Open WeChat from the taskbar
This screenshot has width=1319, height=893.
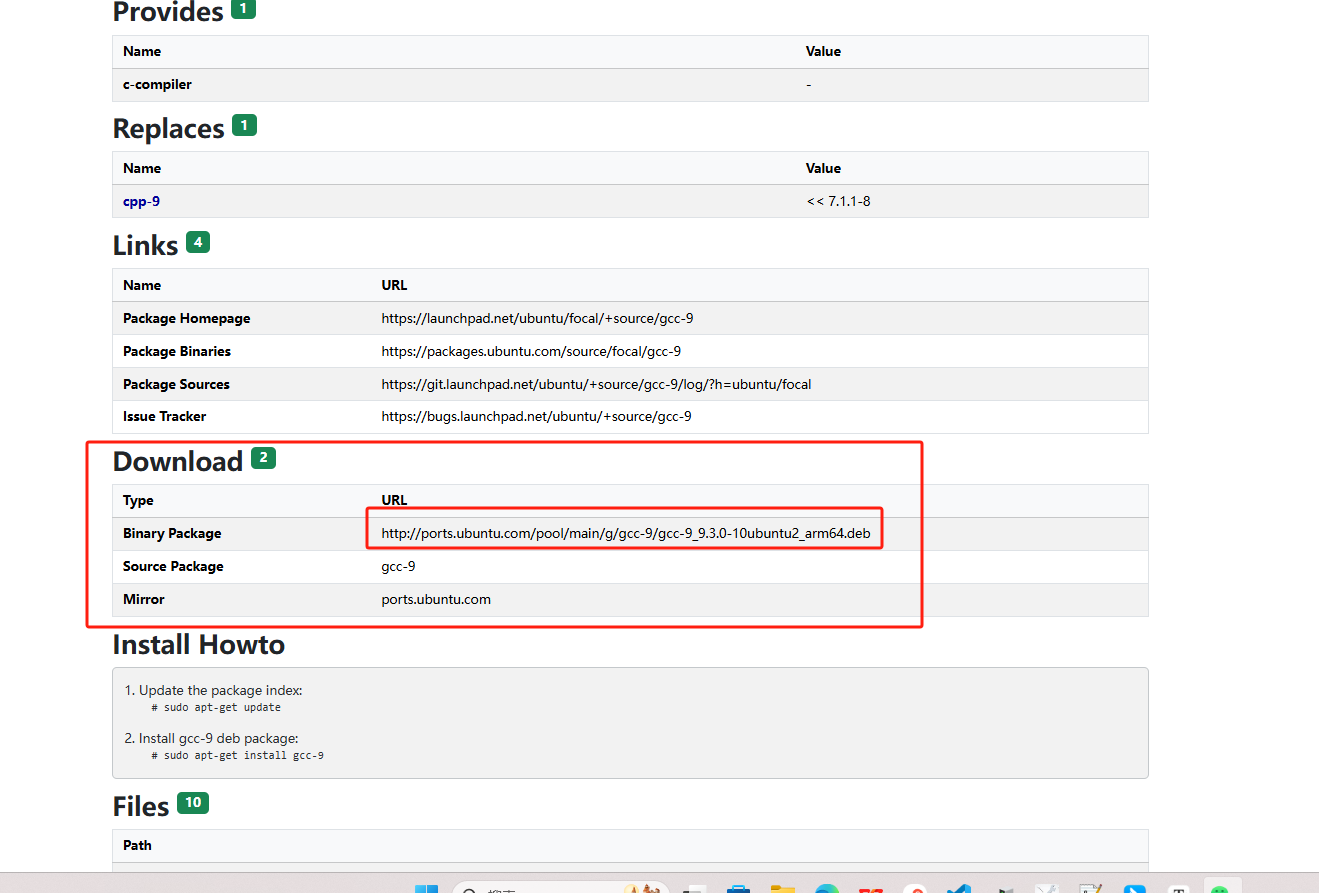click(1219, 888)
